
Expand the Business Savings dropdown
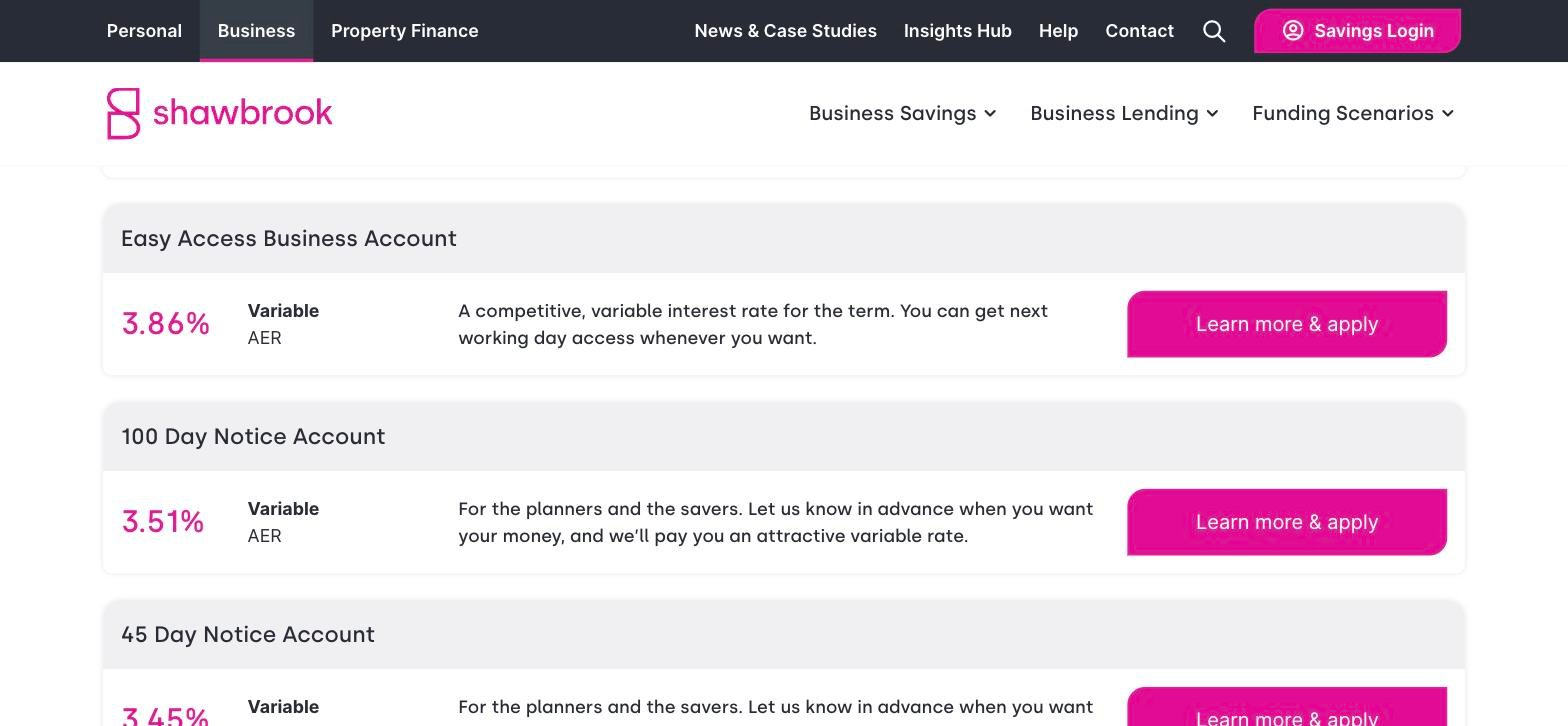pyautogui.click(x=902, y=113)
